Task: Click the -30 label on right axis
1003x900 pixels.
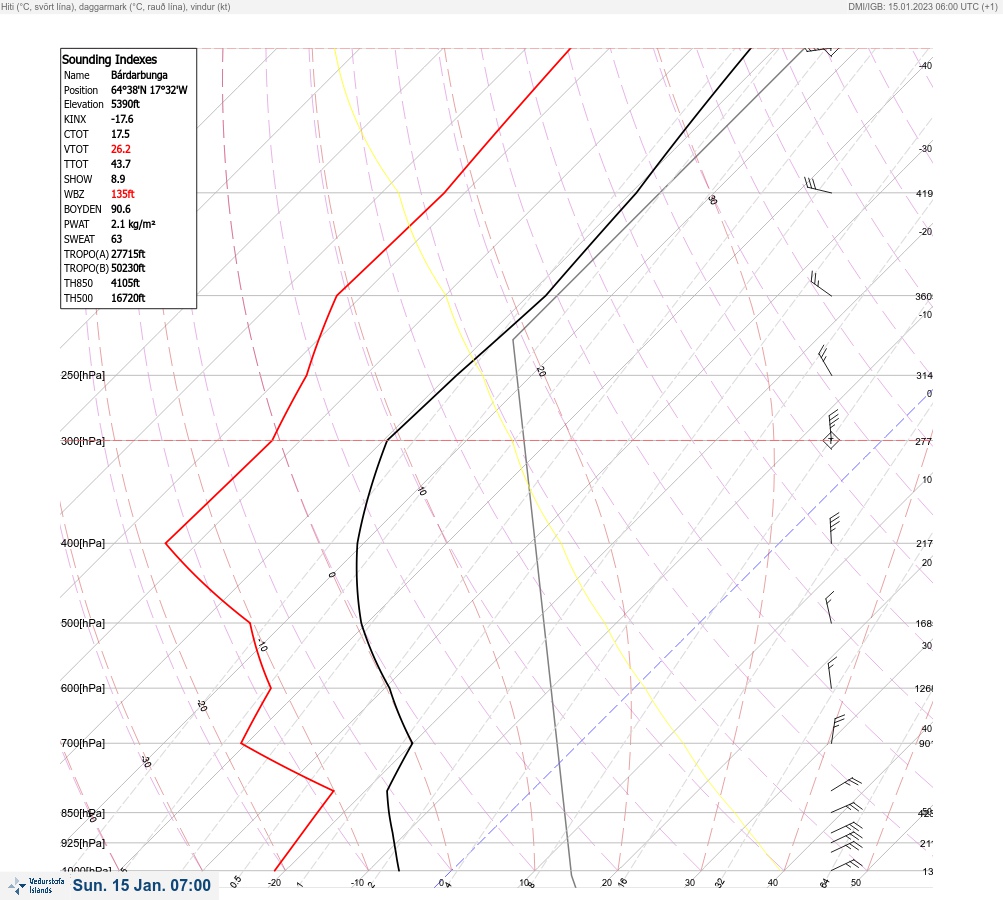Action: (x=926, y=148)
